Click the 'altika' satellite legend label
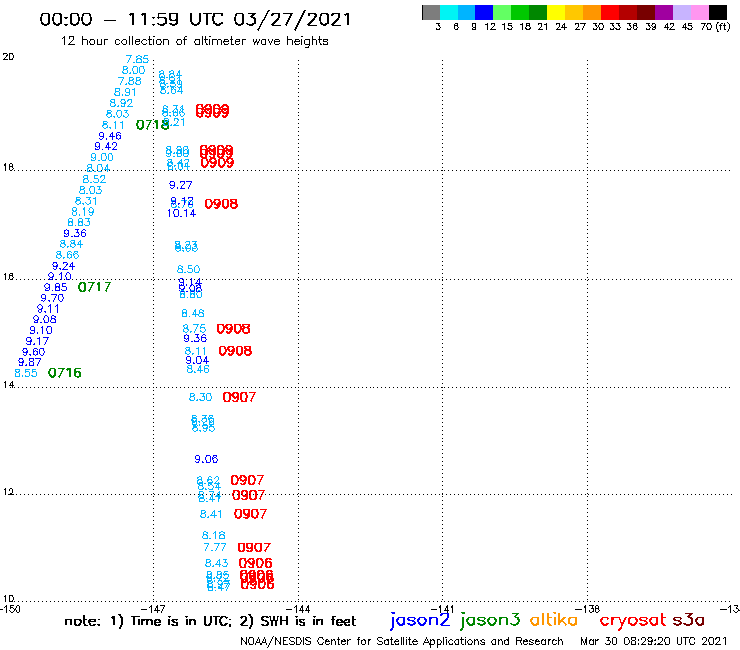The height and width of the screenshot is (650, 740). [554, 620]
